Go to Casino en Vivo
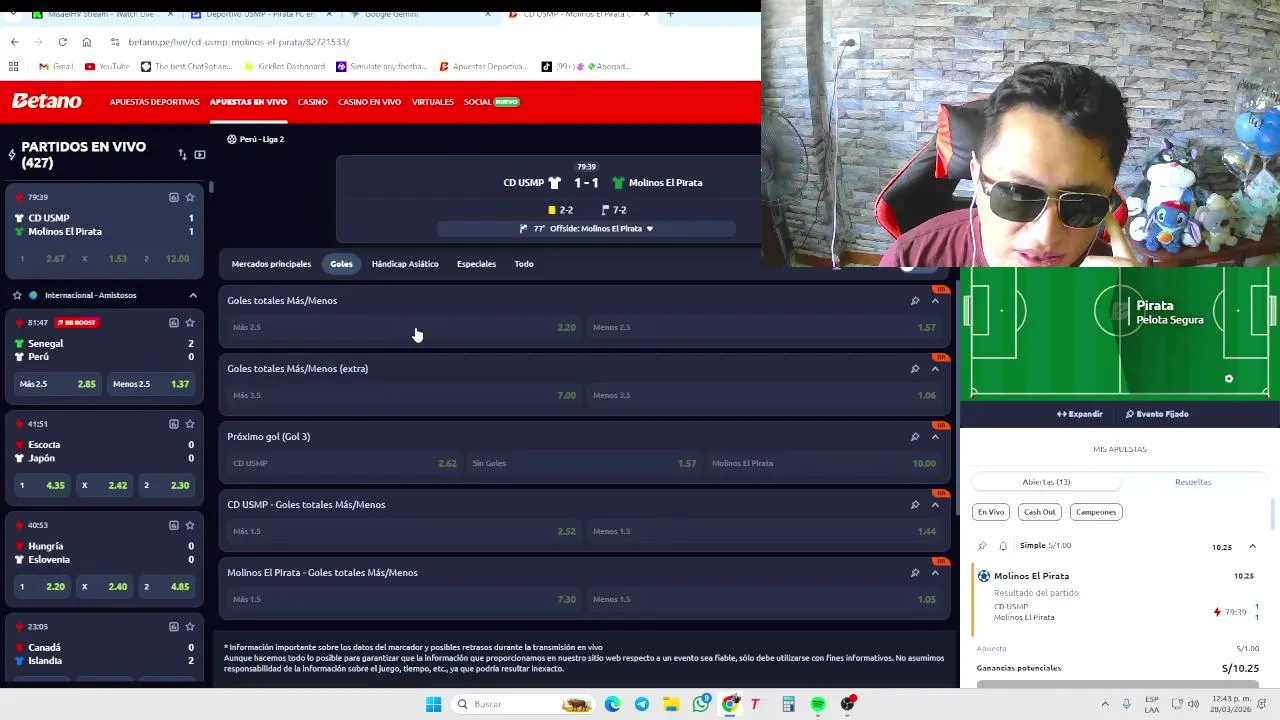1280x720 pixels. 369,102
